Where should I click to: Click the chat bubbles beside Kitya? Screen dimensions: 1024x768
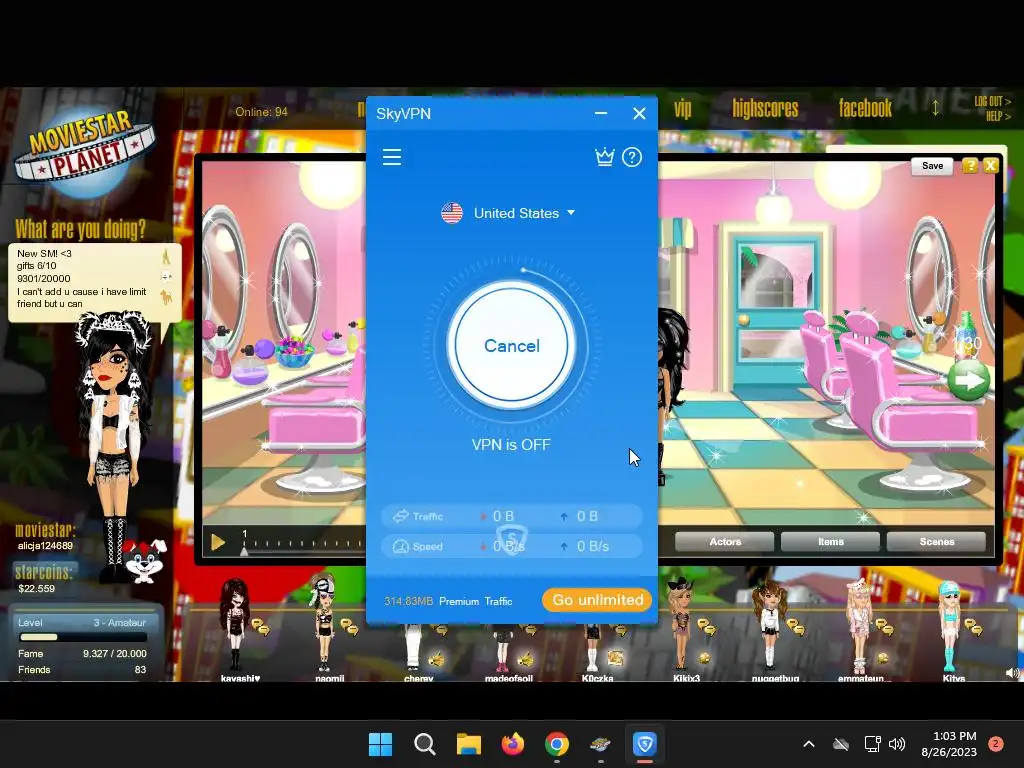(974, 627)
